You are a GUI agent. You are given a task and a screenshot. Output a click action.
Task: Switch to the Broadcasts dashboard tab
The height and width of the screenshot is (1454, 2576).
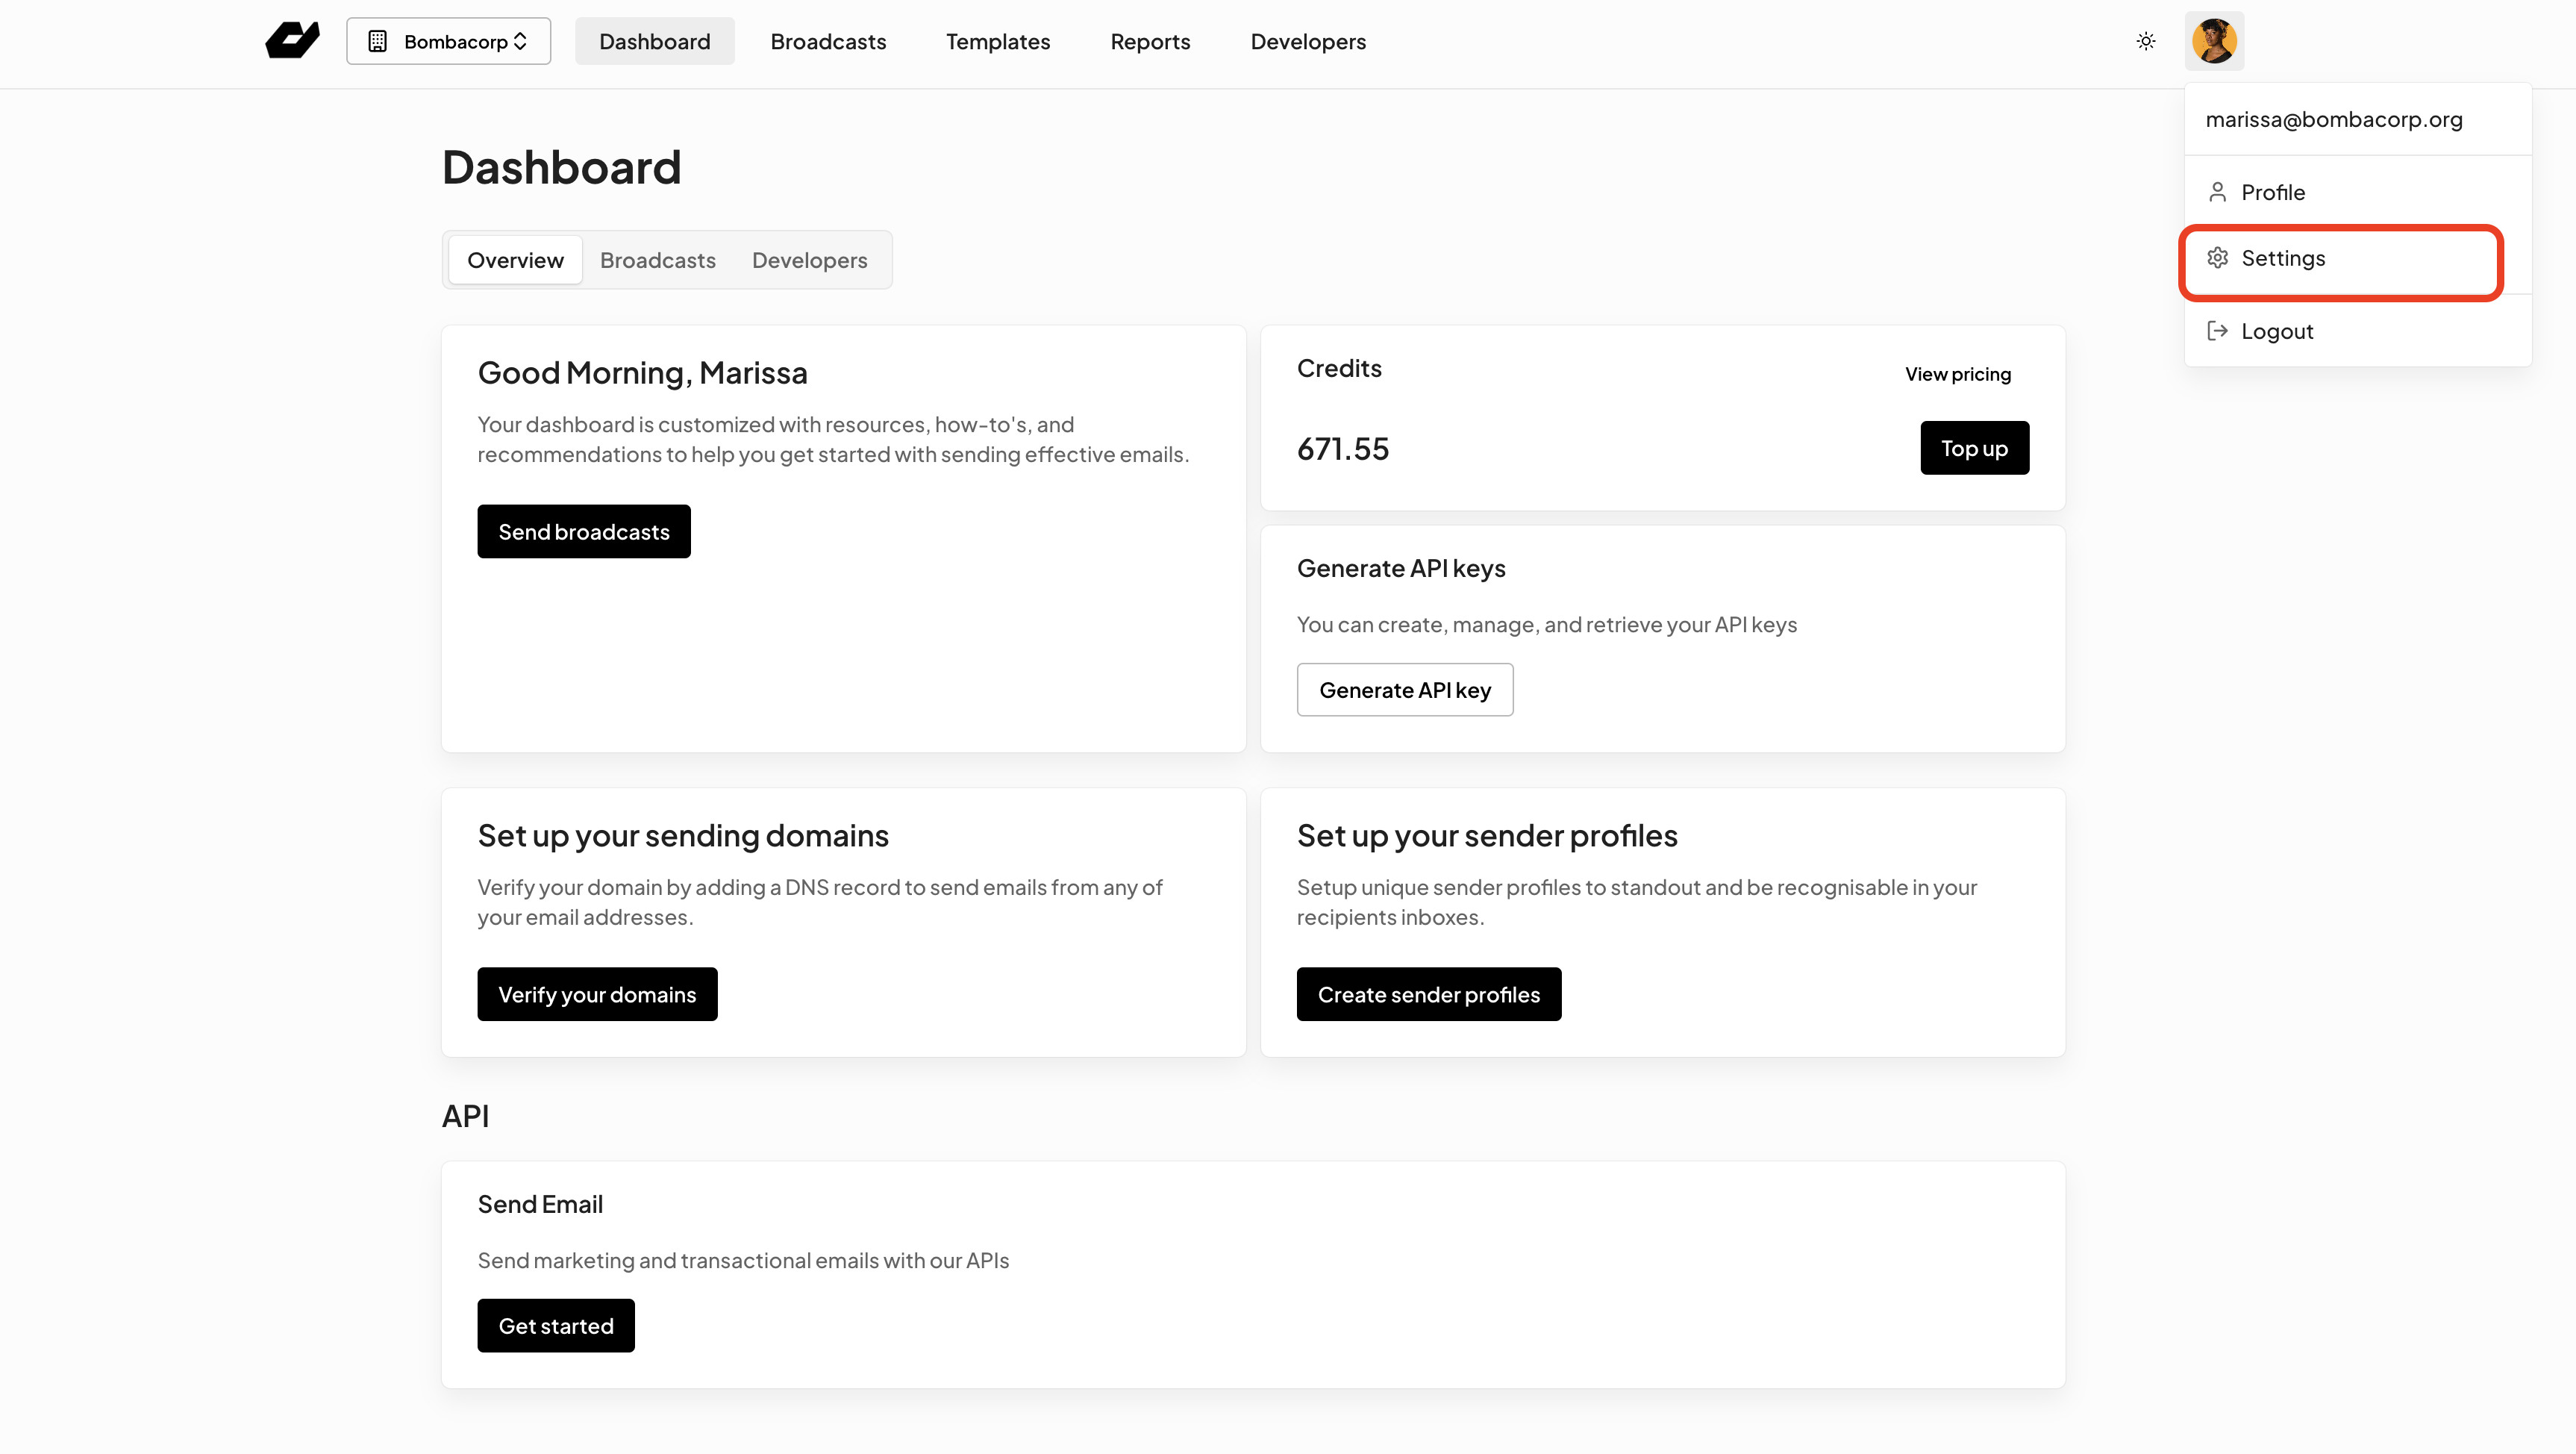[658, 260]
